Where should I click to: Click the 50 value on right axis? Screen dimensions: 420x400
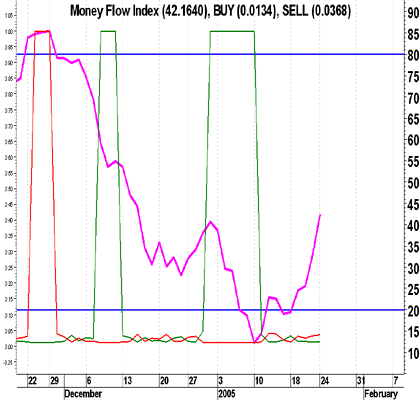click(413, 183)
